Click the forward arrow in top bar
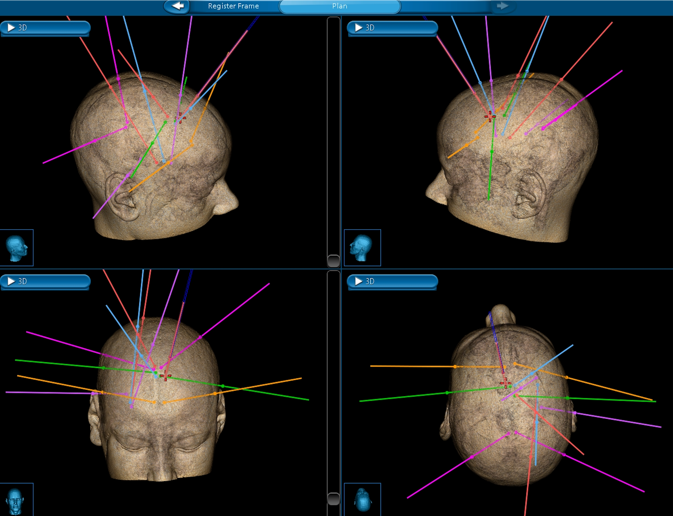Viewport: 673px width, 516px height. 502,6
